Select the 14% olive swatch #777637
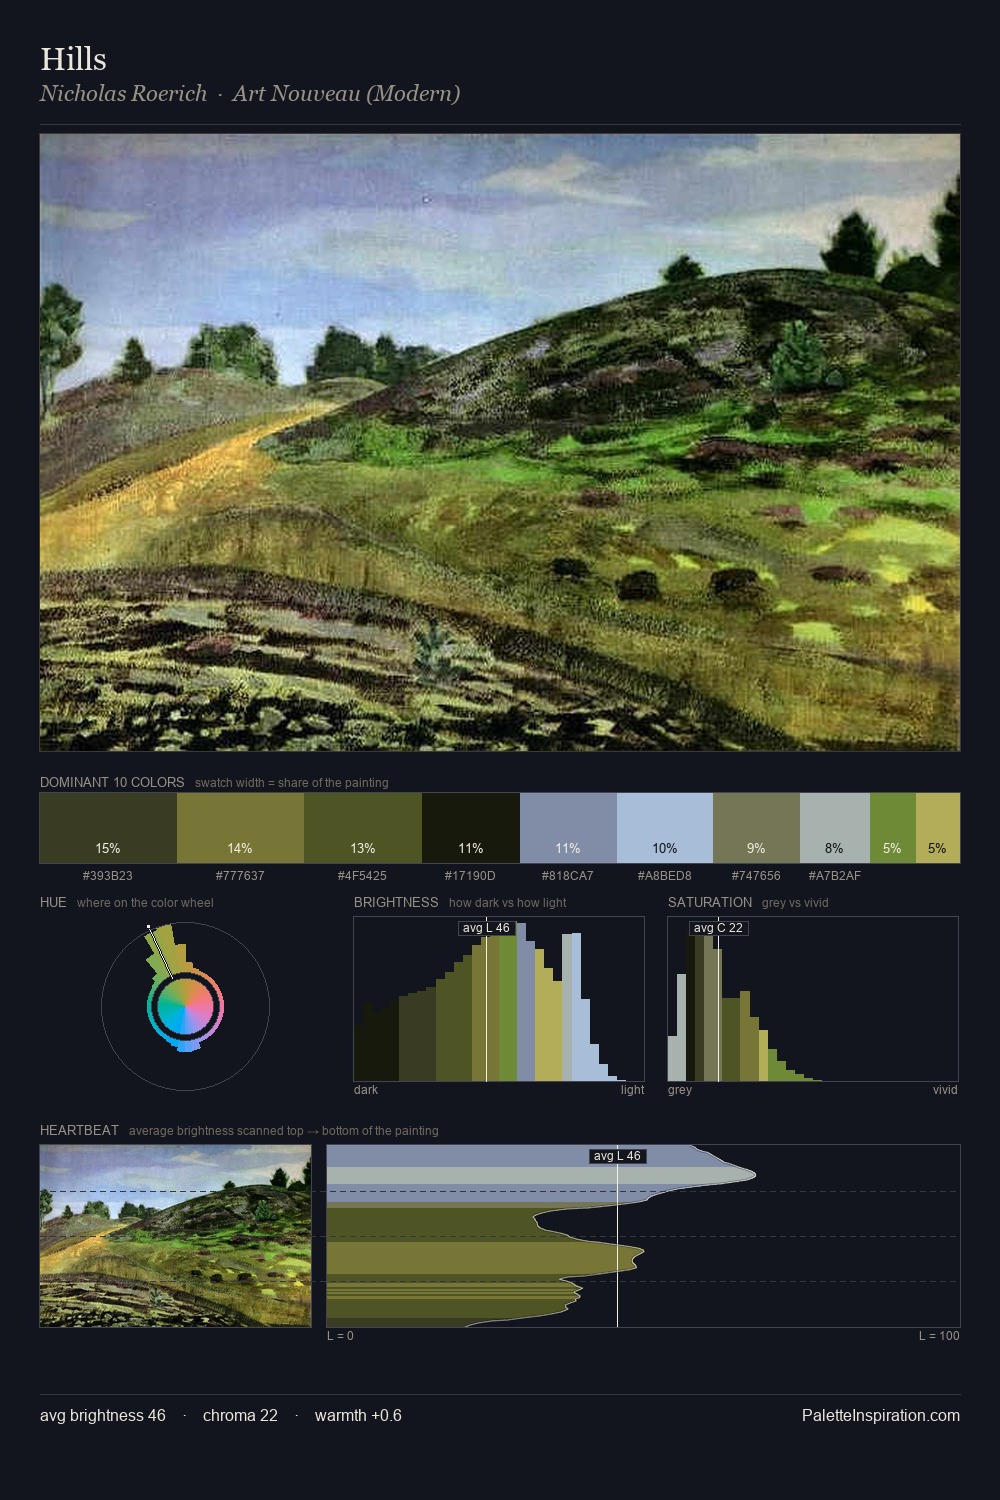Image resolution: width=1000 pixels, height=1500 pixels. click(240, 828)
